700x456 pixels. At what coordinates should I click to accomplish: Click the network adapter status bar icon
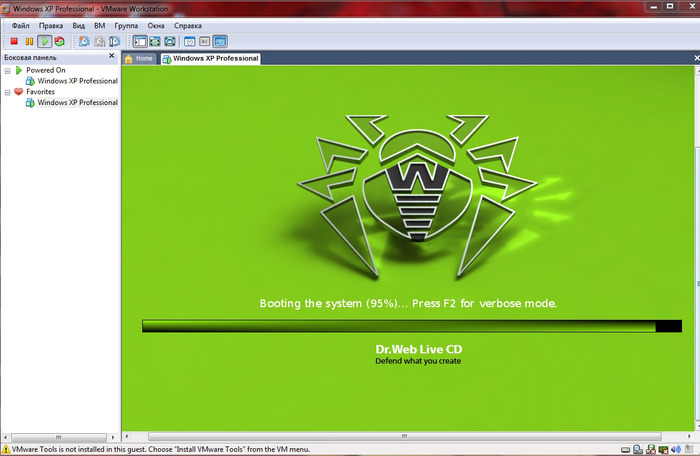point(663,450)
